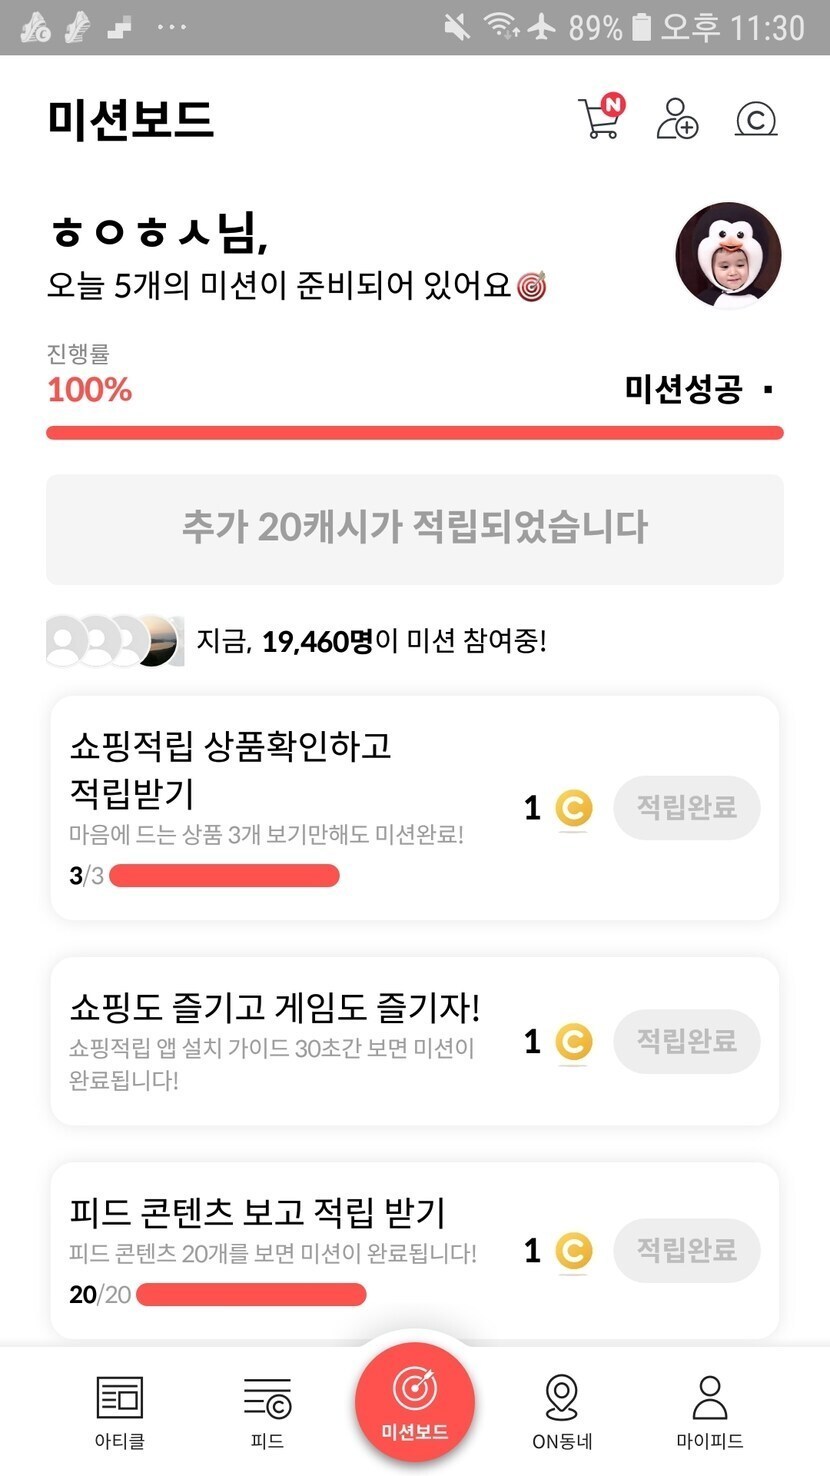Click the red 100% mission progress bar

pyautogui.click(x=414, y=433)
